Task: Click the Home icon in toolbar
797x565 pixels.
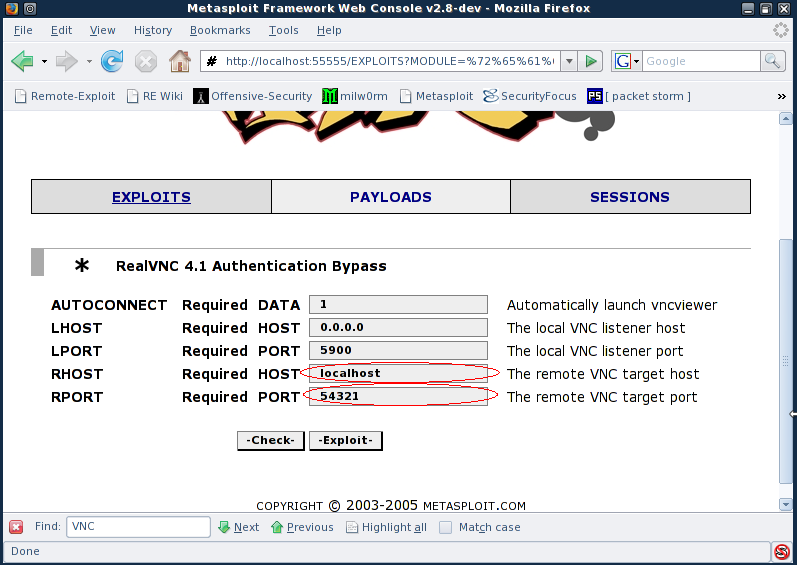Action: pos(180,62)
